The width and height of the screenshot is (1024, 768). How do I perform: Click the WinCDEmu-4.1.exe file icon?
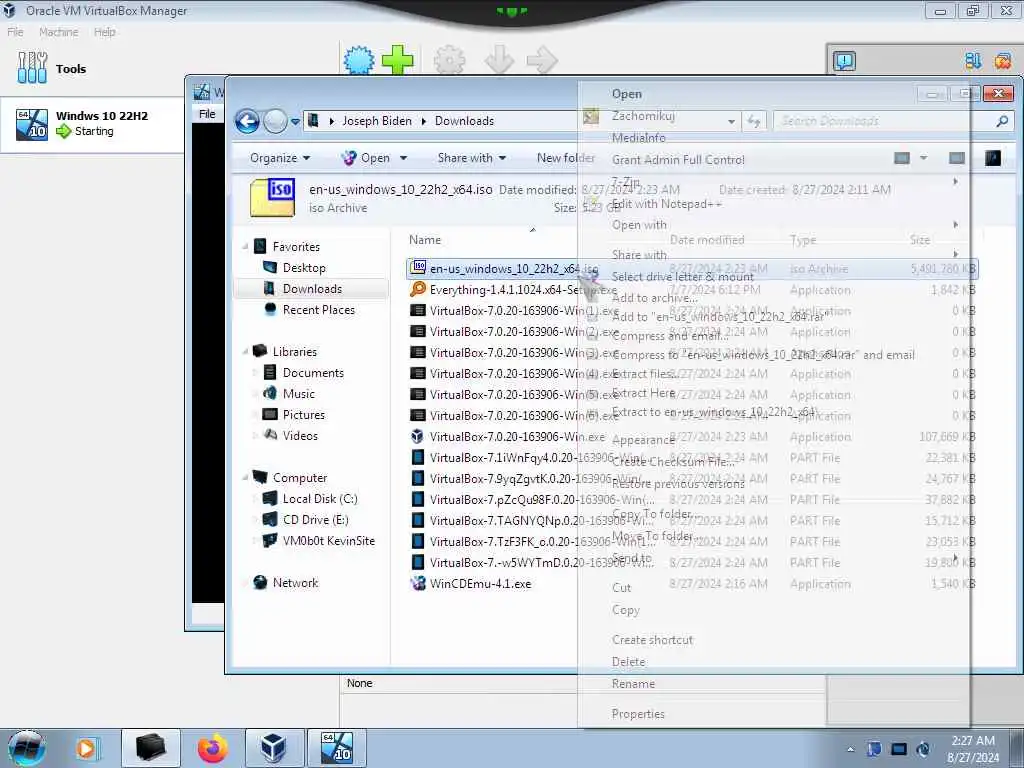(x=418, y=583)
